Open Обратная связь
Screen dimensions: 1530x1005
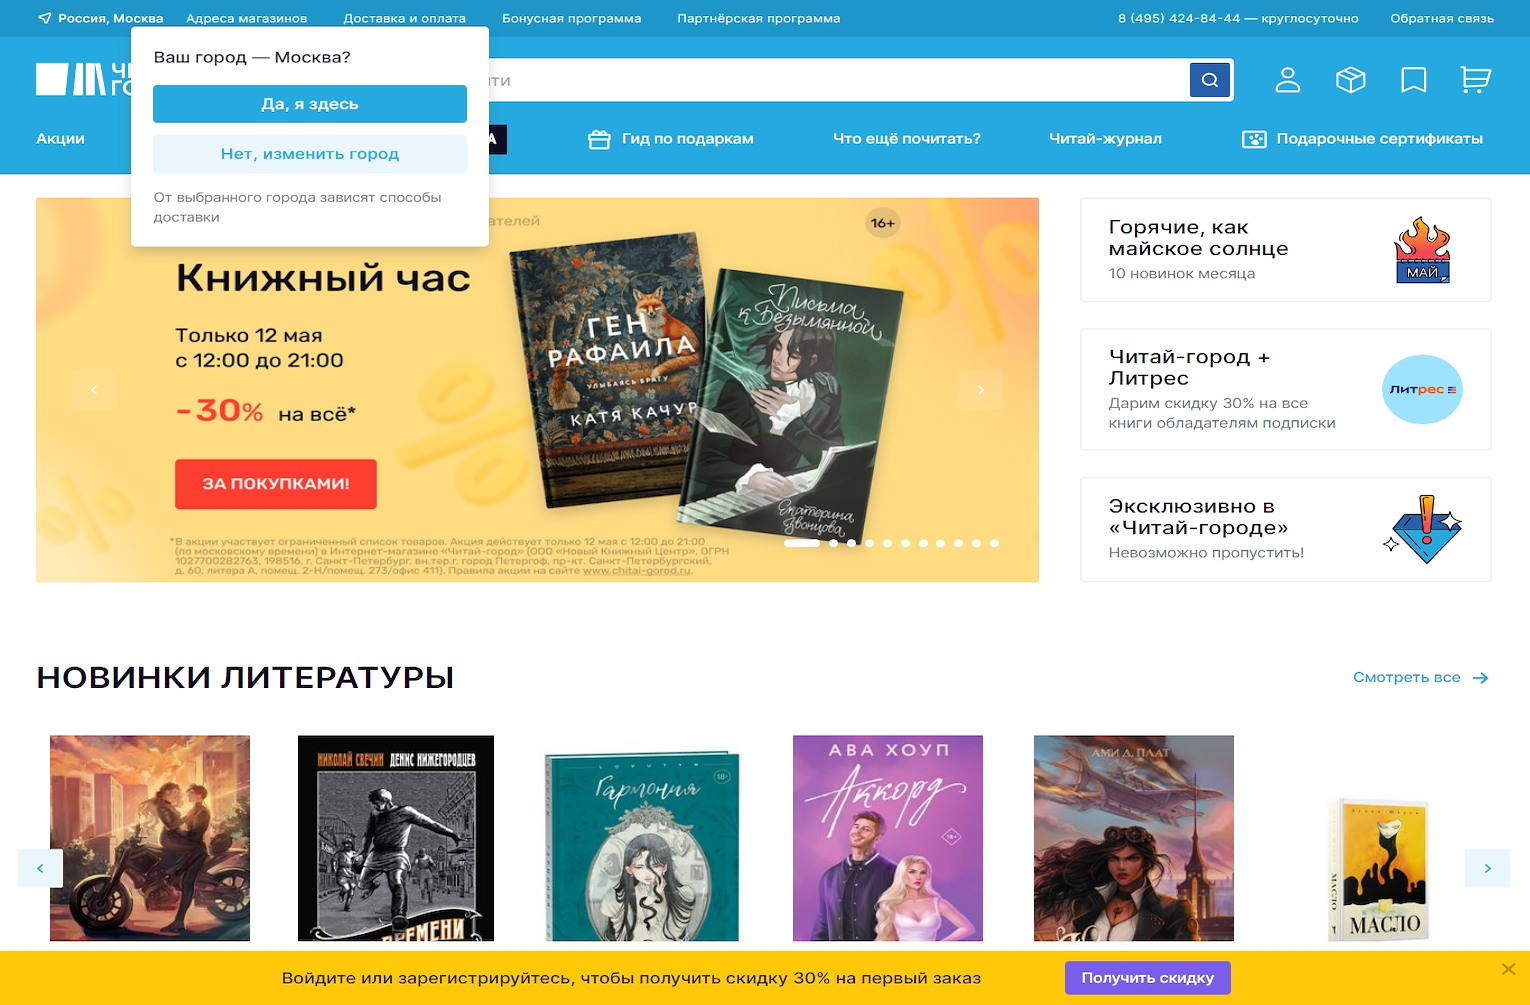click(1442, 18)
